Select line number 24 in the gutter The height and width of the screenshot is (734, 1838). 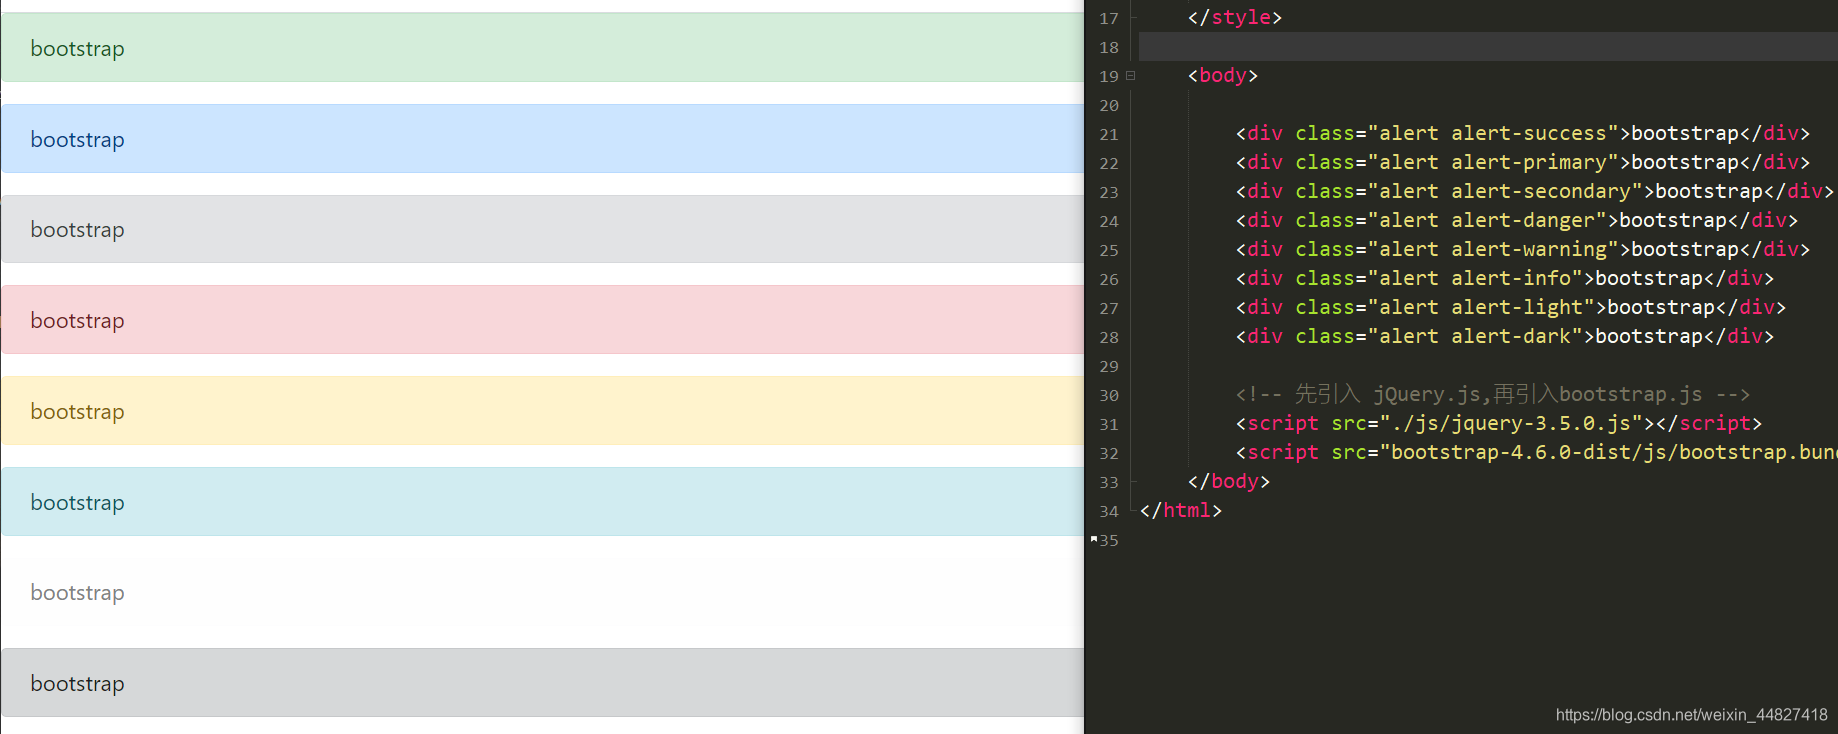1109,221
